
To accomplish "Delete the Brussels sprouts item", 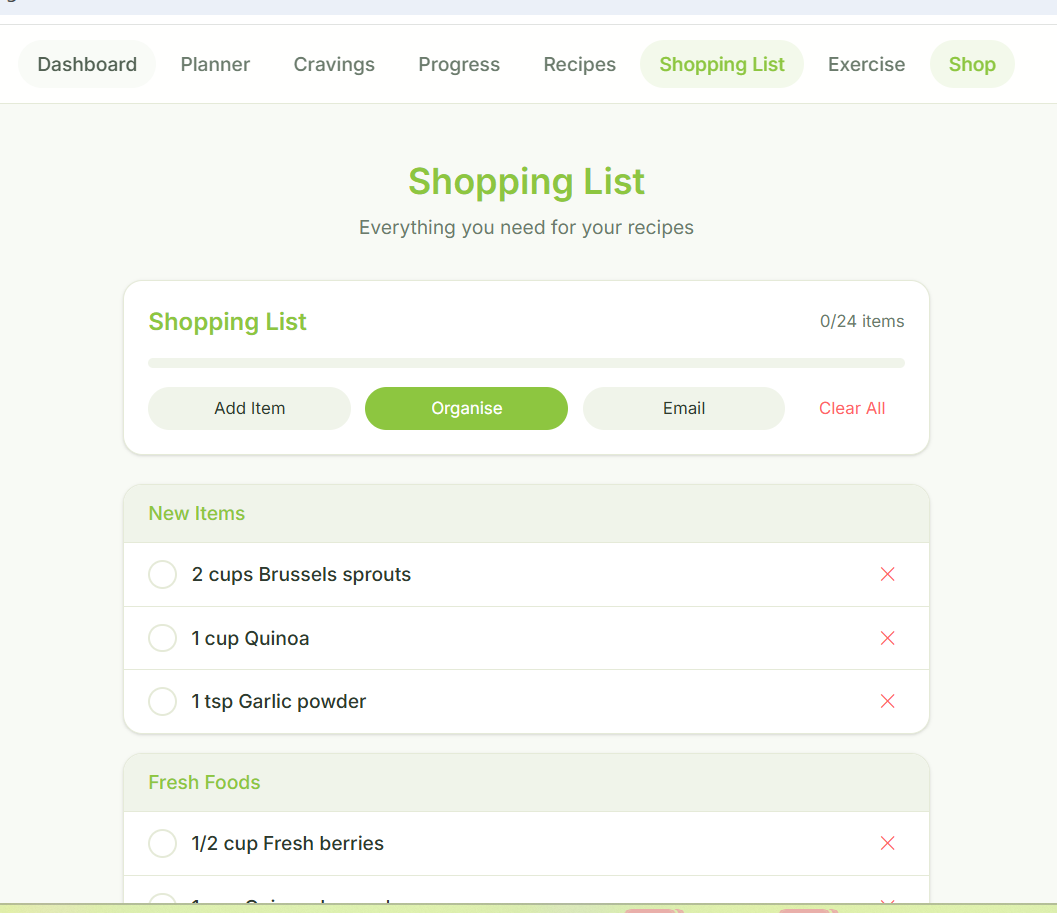I will pos(887,574).
